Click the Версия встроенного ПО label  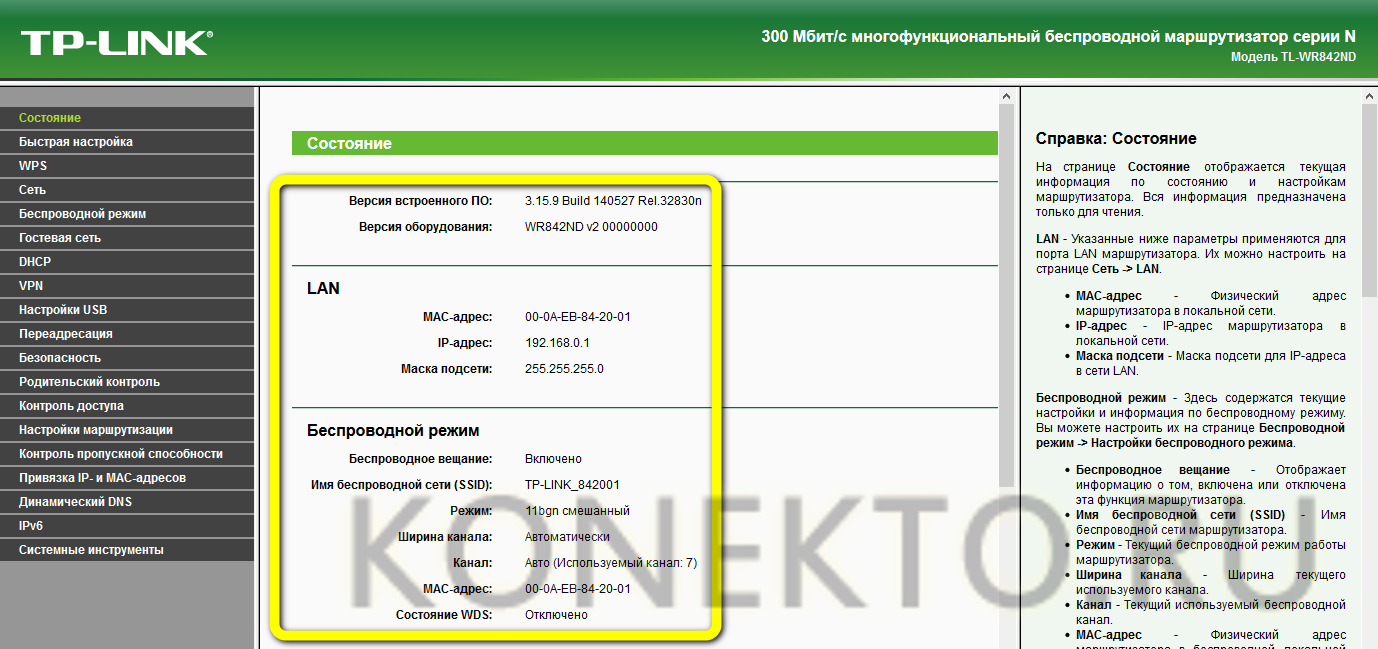pyautogui.click(x=420, y=201)
